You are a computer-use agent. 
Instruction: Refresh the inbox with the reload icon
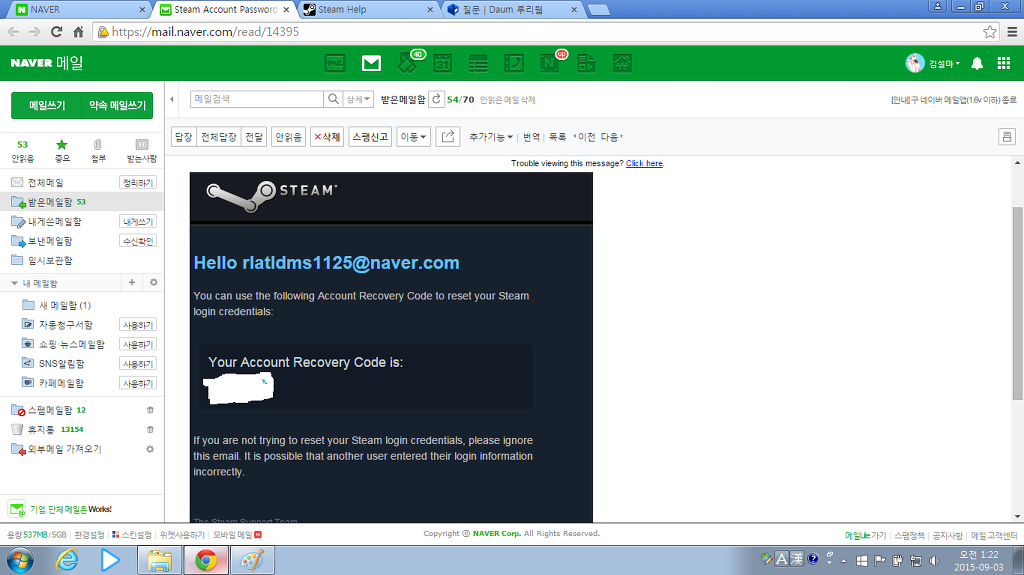[436, 99]
